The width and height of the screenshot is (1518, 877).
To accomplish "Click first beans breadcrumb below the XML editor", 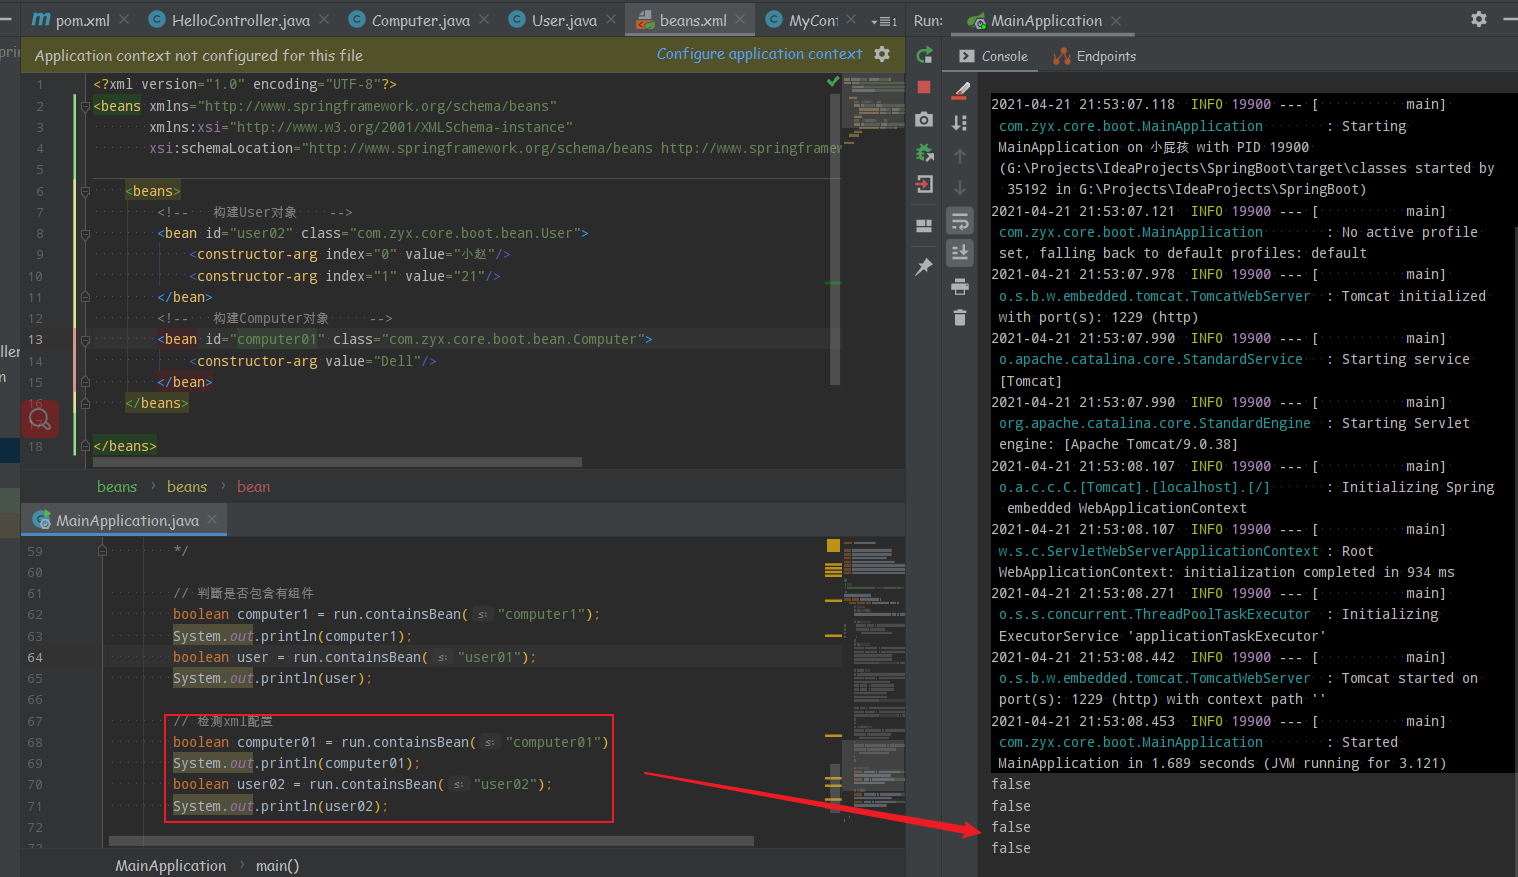I will tap(117, 487).
